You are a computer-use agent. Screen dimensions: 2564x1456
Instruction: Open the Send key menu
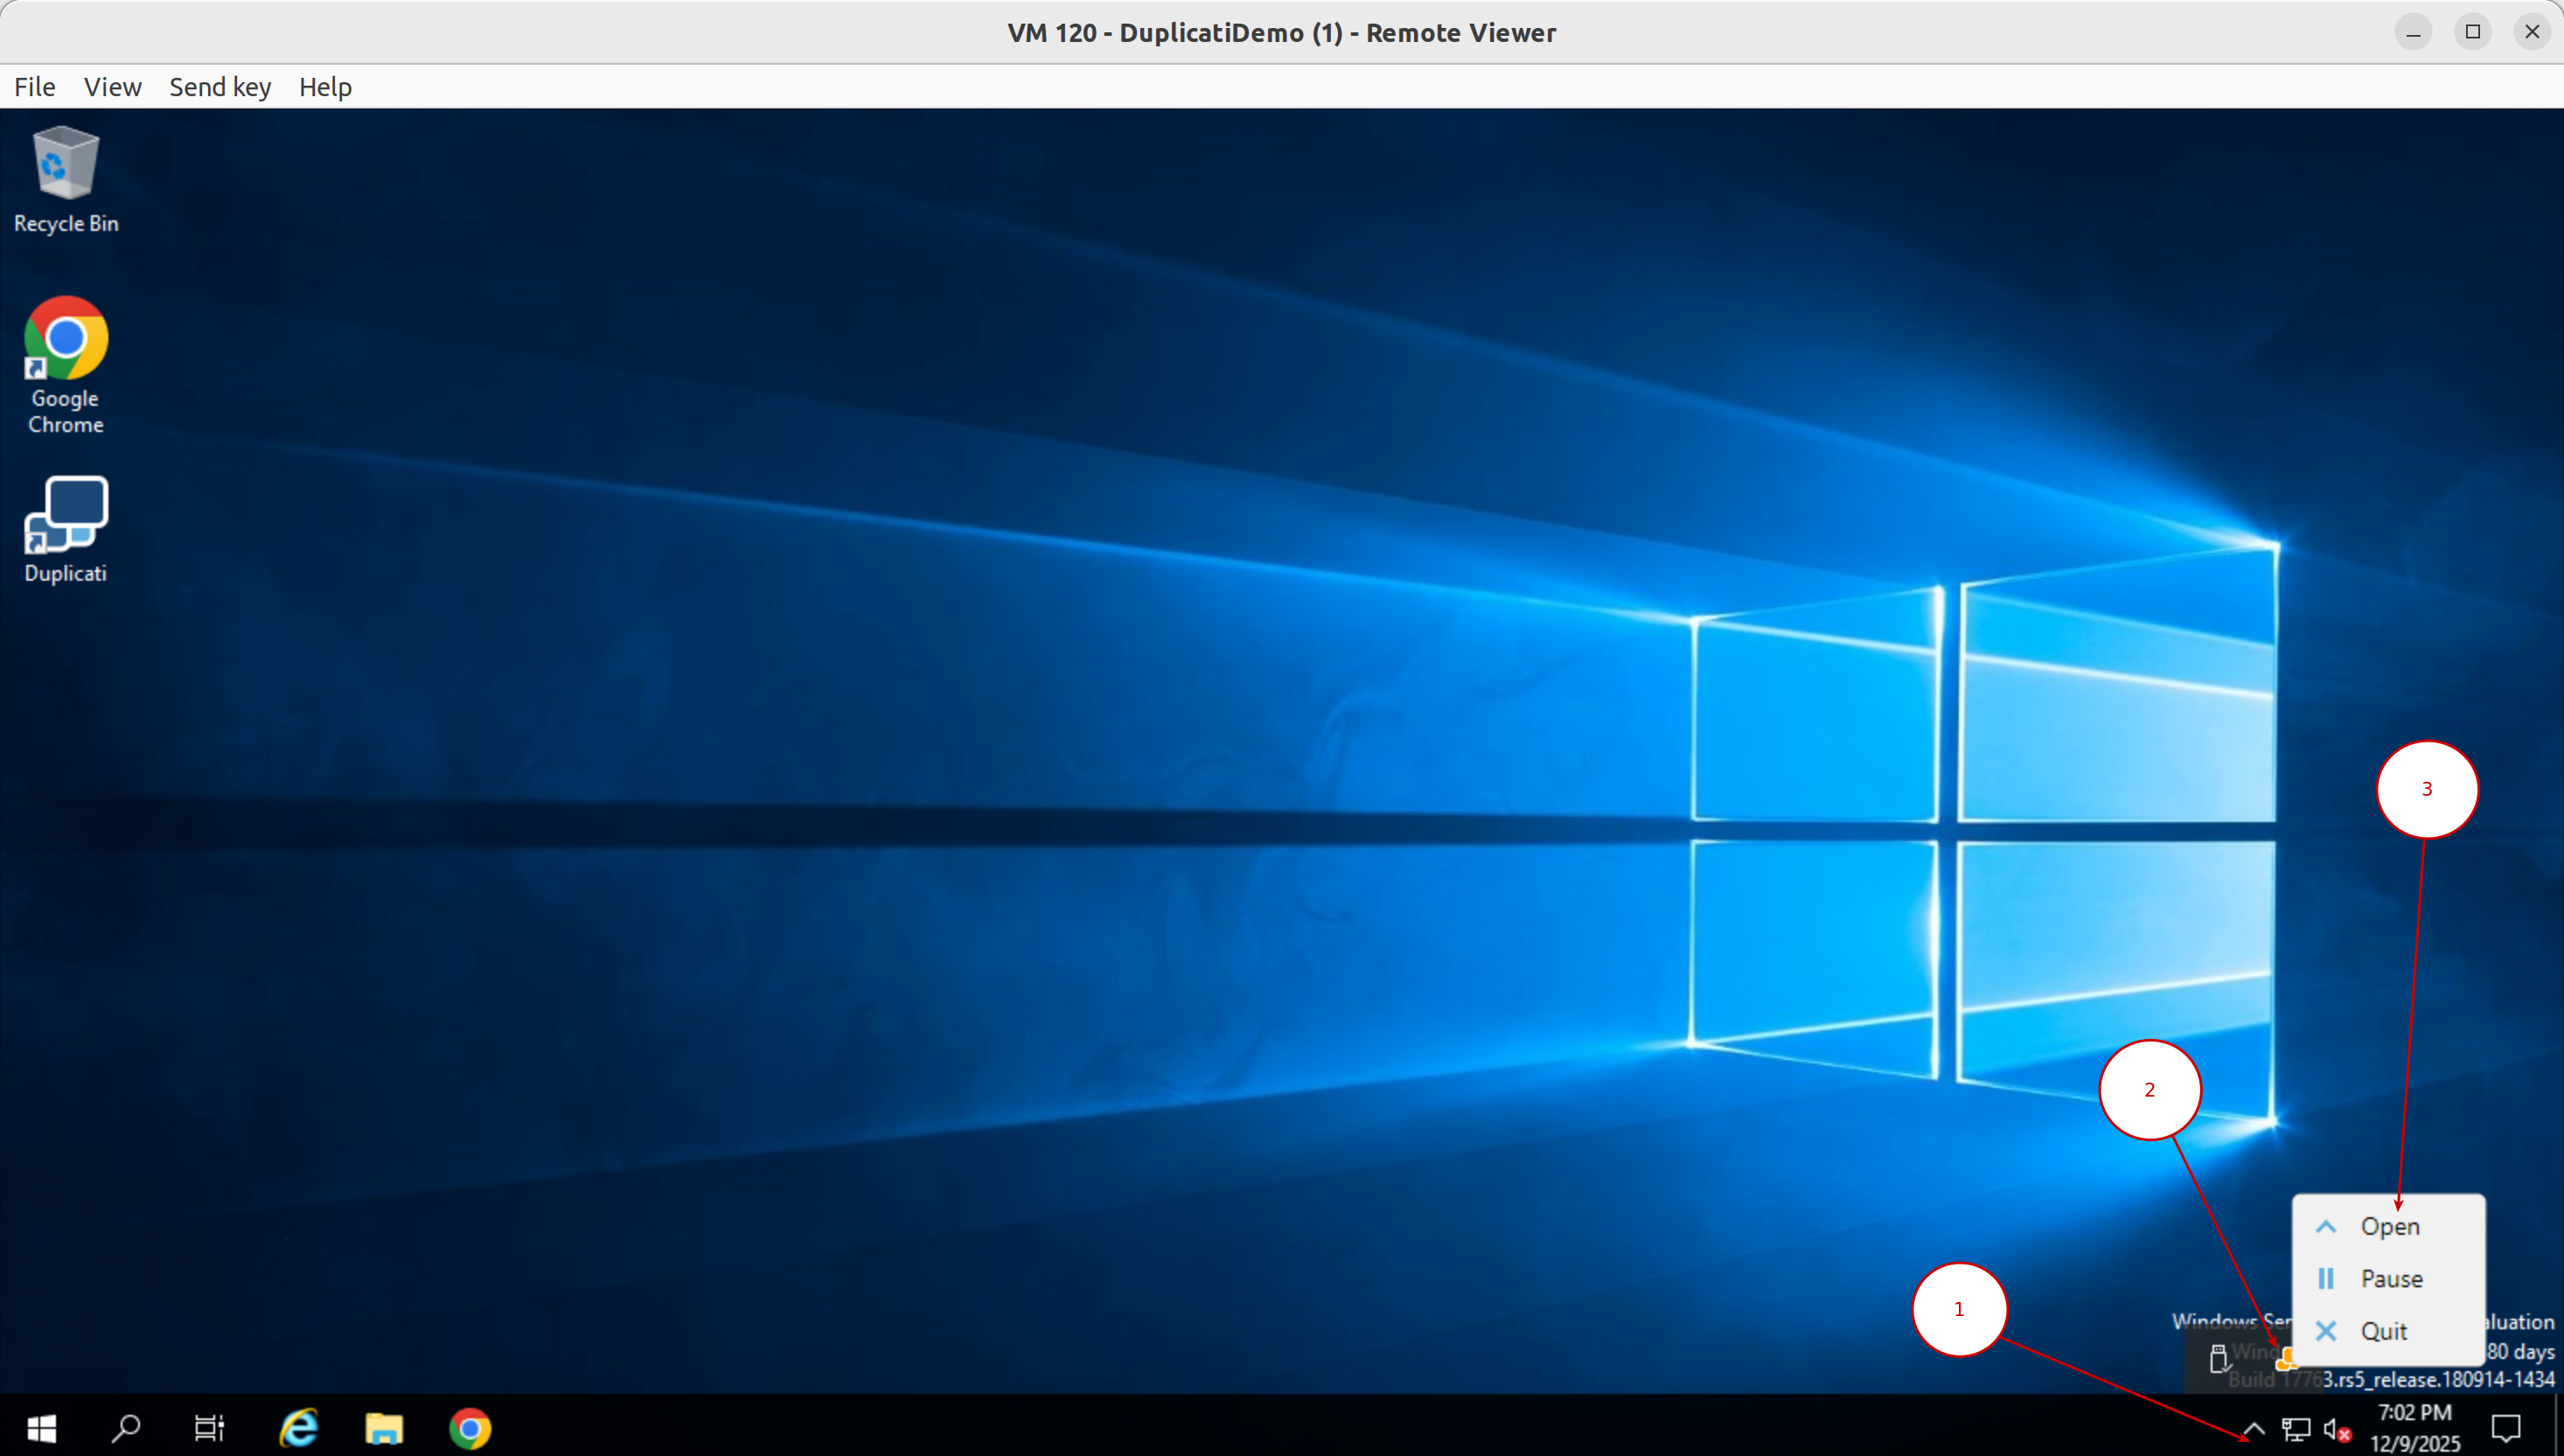pyautogui.click(x=220, y=87)
